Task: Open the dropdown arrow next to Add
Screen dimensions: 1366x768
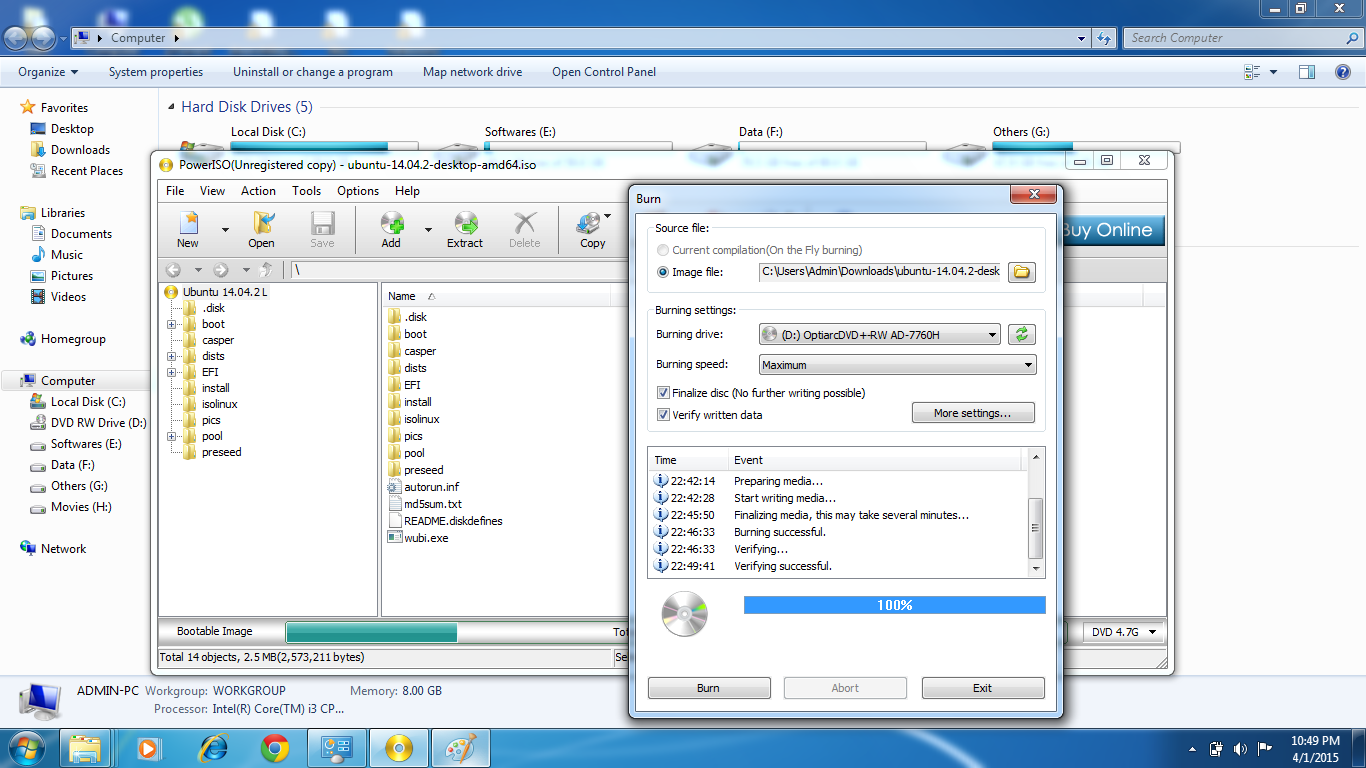Action: point(428,230)
